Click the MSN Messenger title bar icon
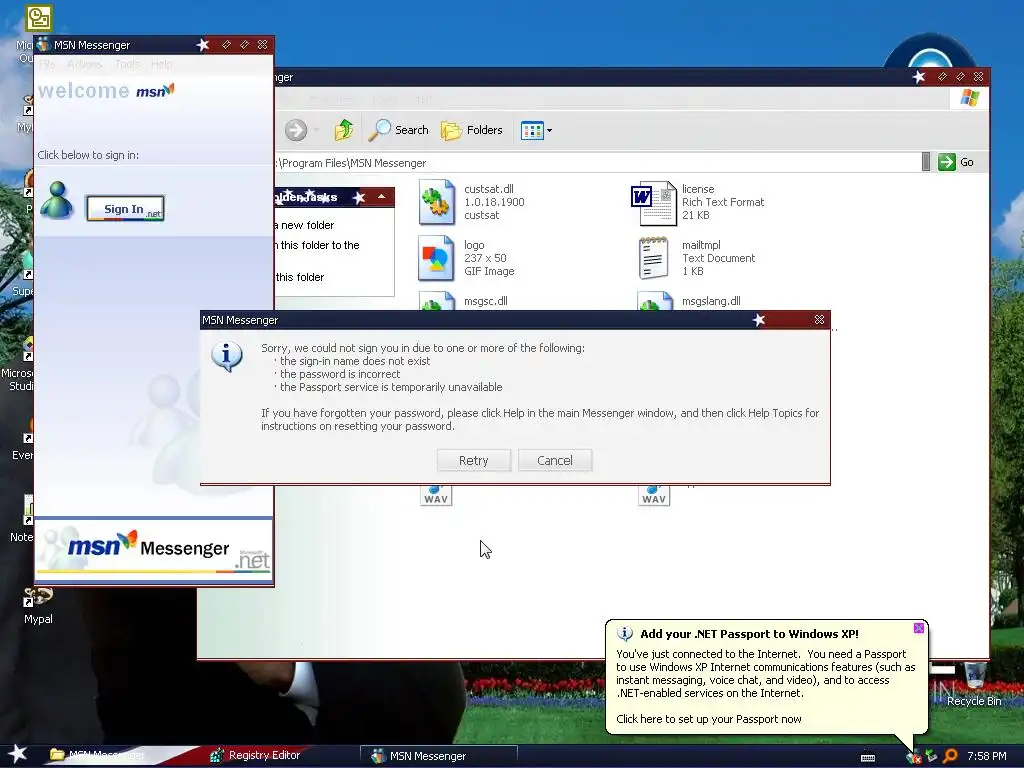This screenshot has width=1024, height=768. tap(44, 44)
